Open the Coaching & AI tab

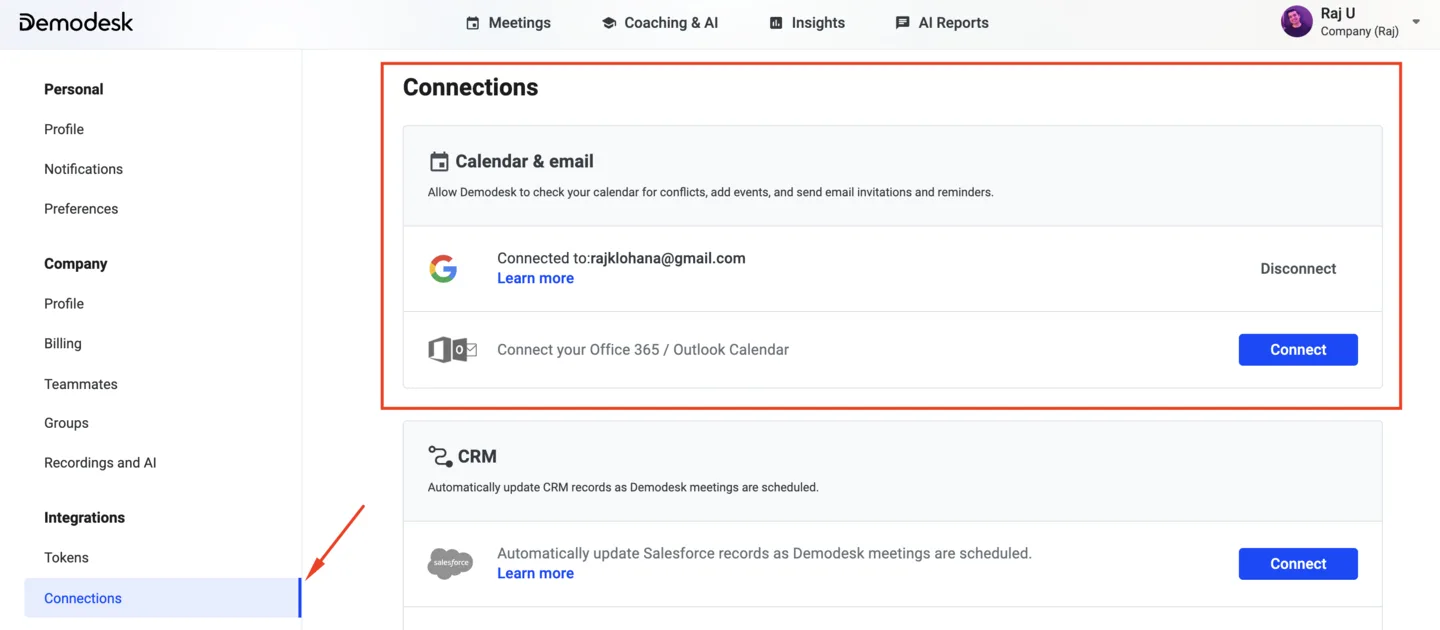(660, 23)
